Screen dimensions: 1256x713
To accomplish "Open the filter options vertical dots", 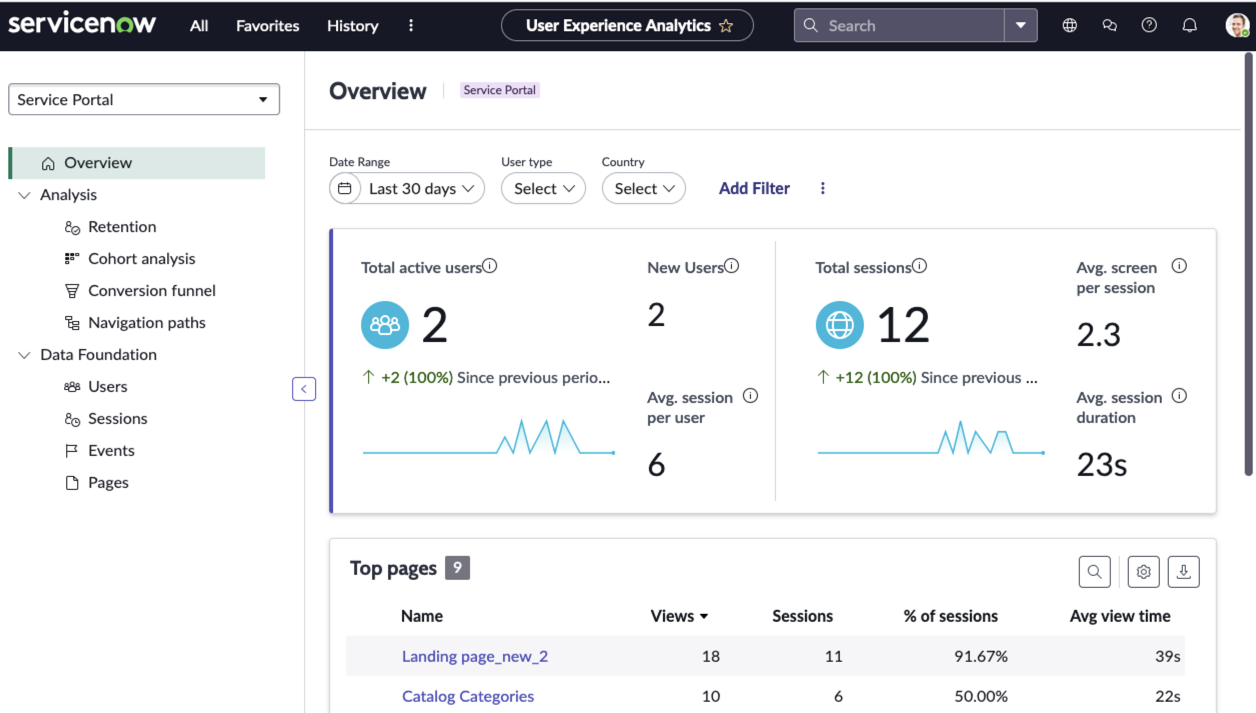I will 823,188.
